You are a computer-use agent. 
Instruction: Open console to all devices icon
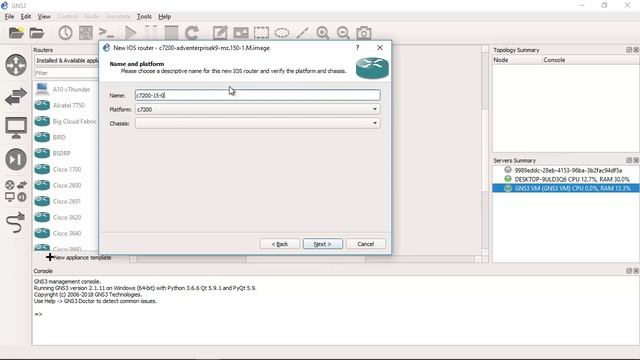(107, 33)
